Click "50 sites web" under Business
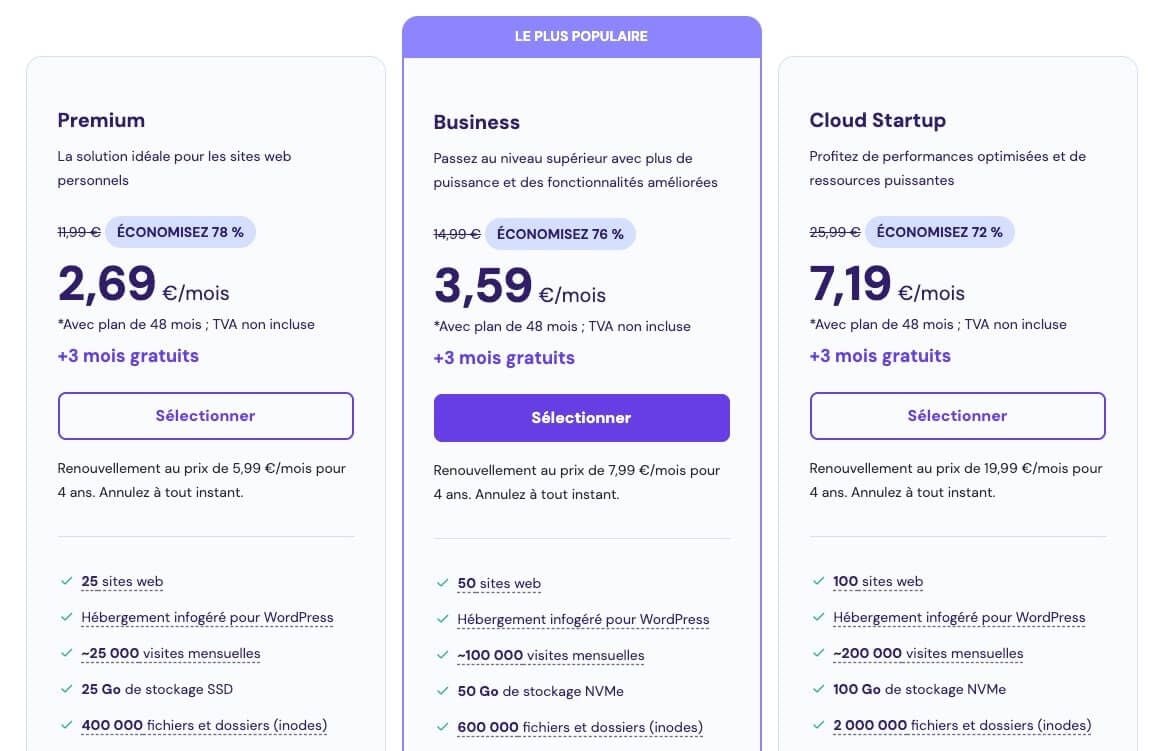 click(500, 583)
